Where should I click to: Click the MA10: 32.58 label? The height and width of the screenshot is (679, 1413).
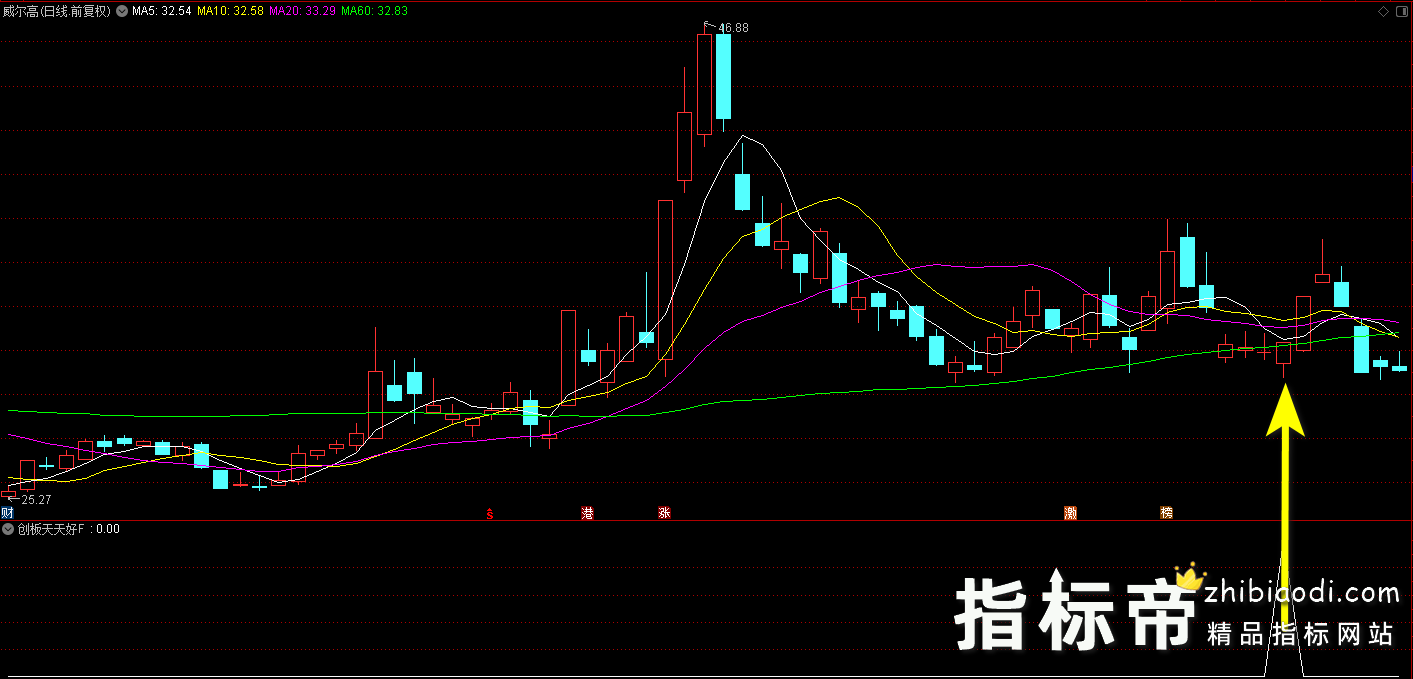[x=230, y=11]
